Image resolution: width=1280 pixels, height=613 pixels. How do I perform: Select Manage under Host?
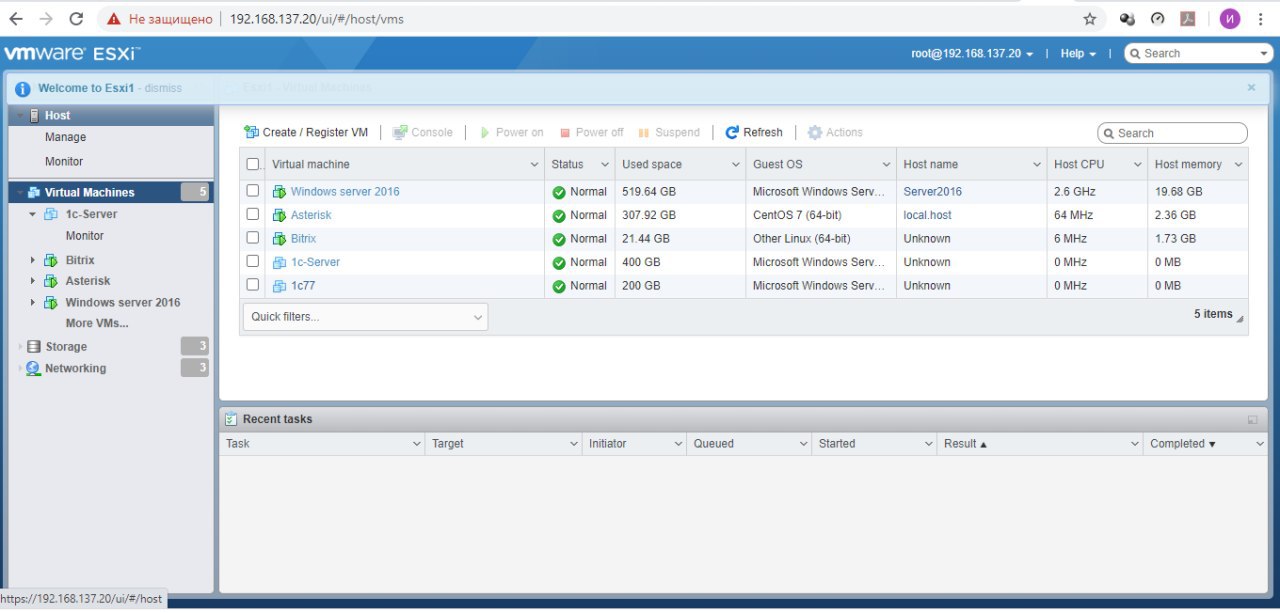click(65, 137)
